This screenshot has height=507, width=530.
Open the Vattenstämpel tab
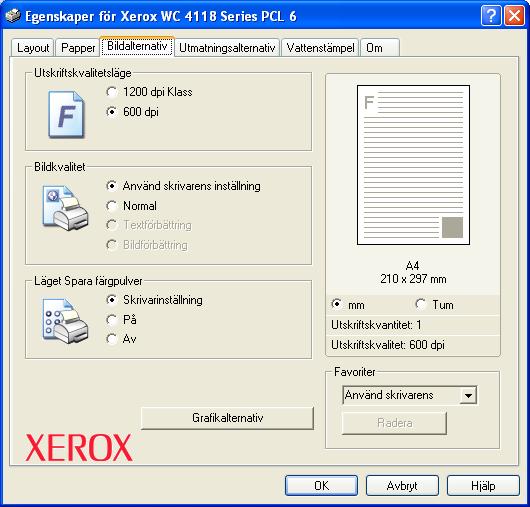coord(320,48)
